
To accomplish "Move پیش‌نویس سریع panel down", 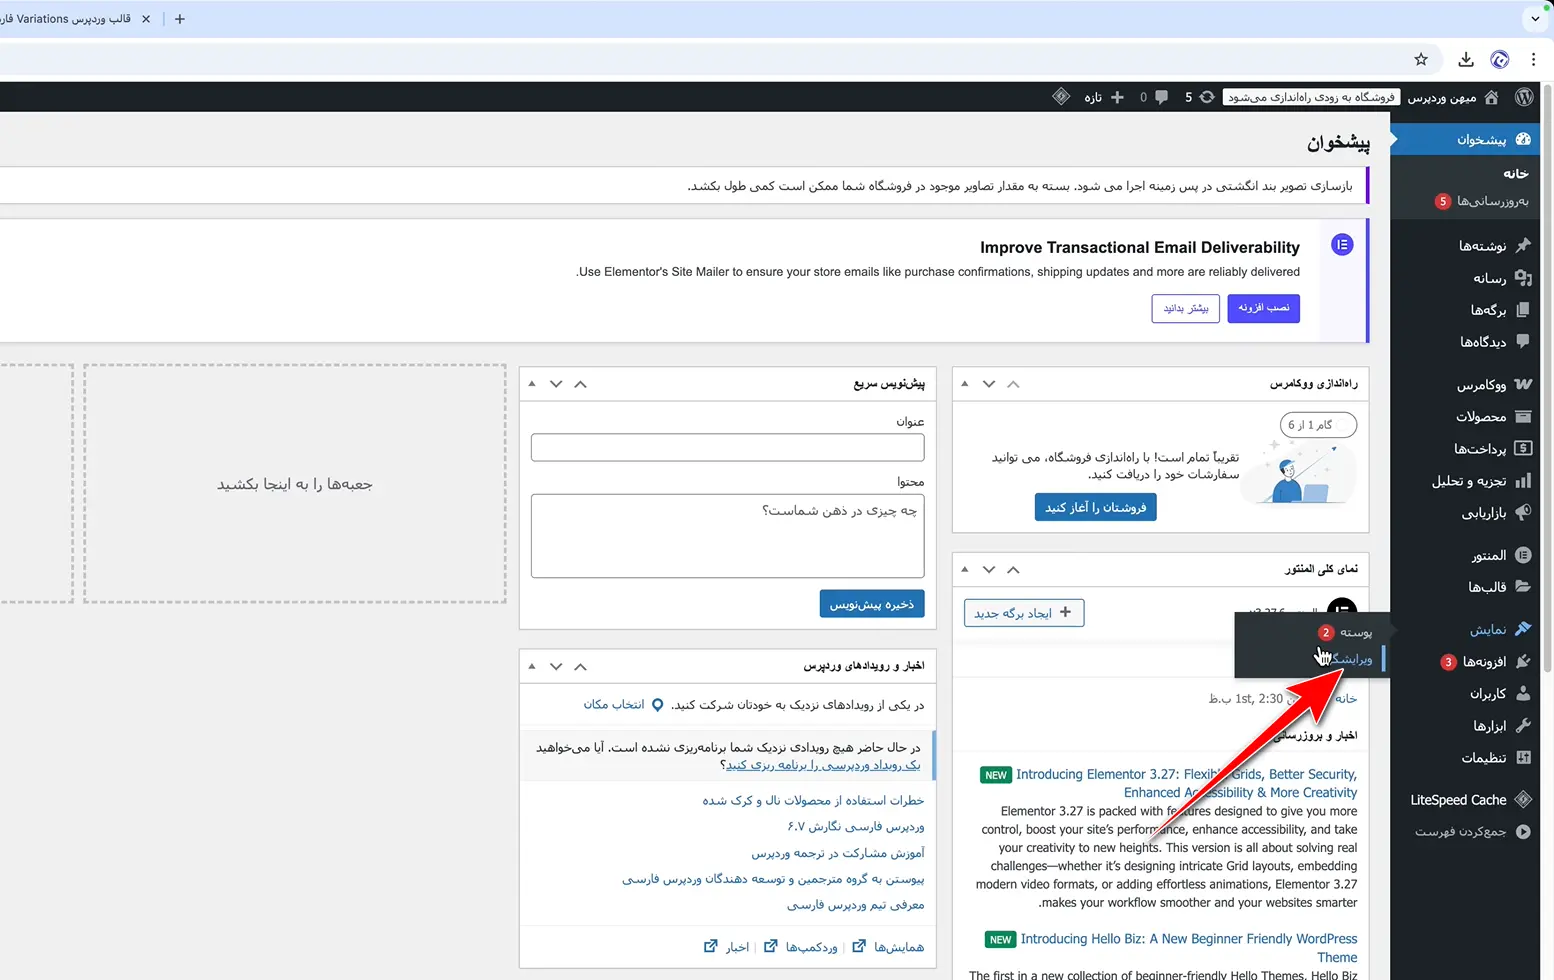I will click(556, 384).
